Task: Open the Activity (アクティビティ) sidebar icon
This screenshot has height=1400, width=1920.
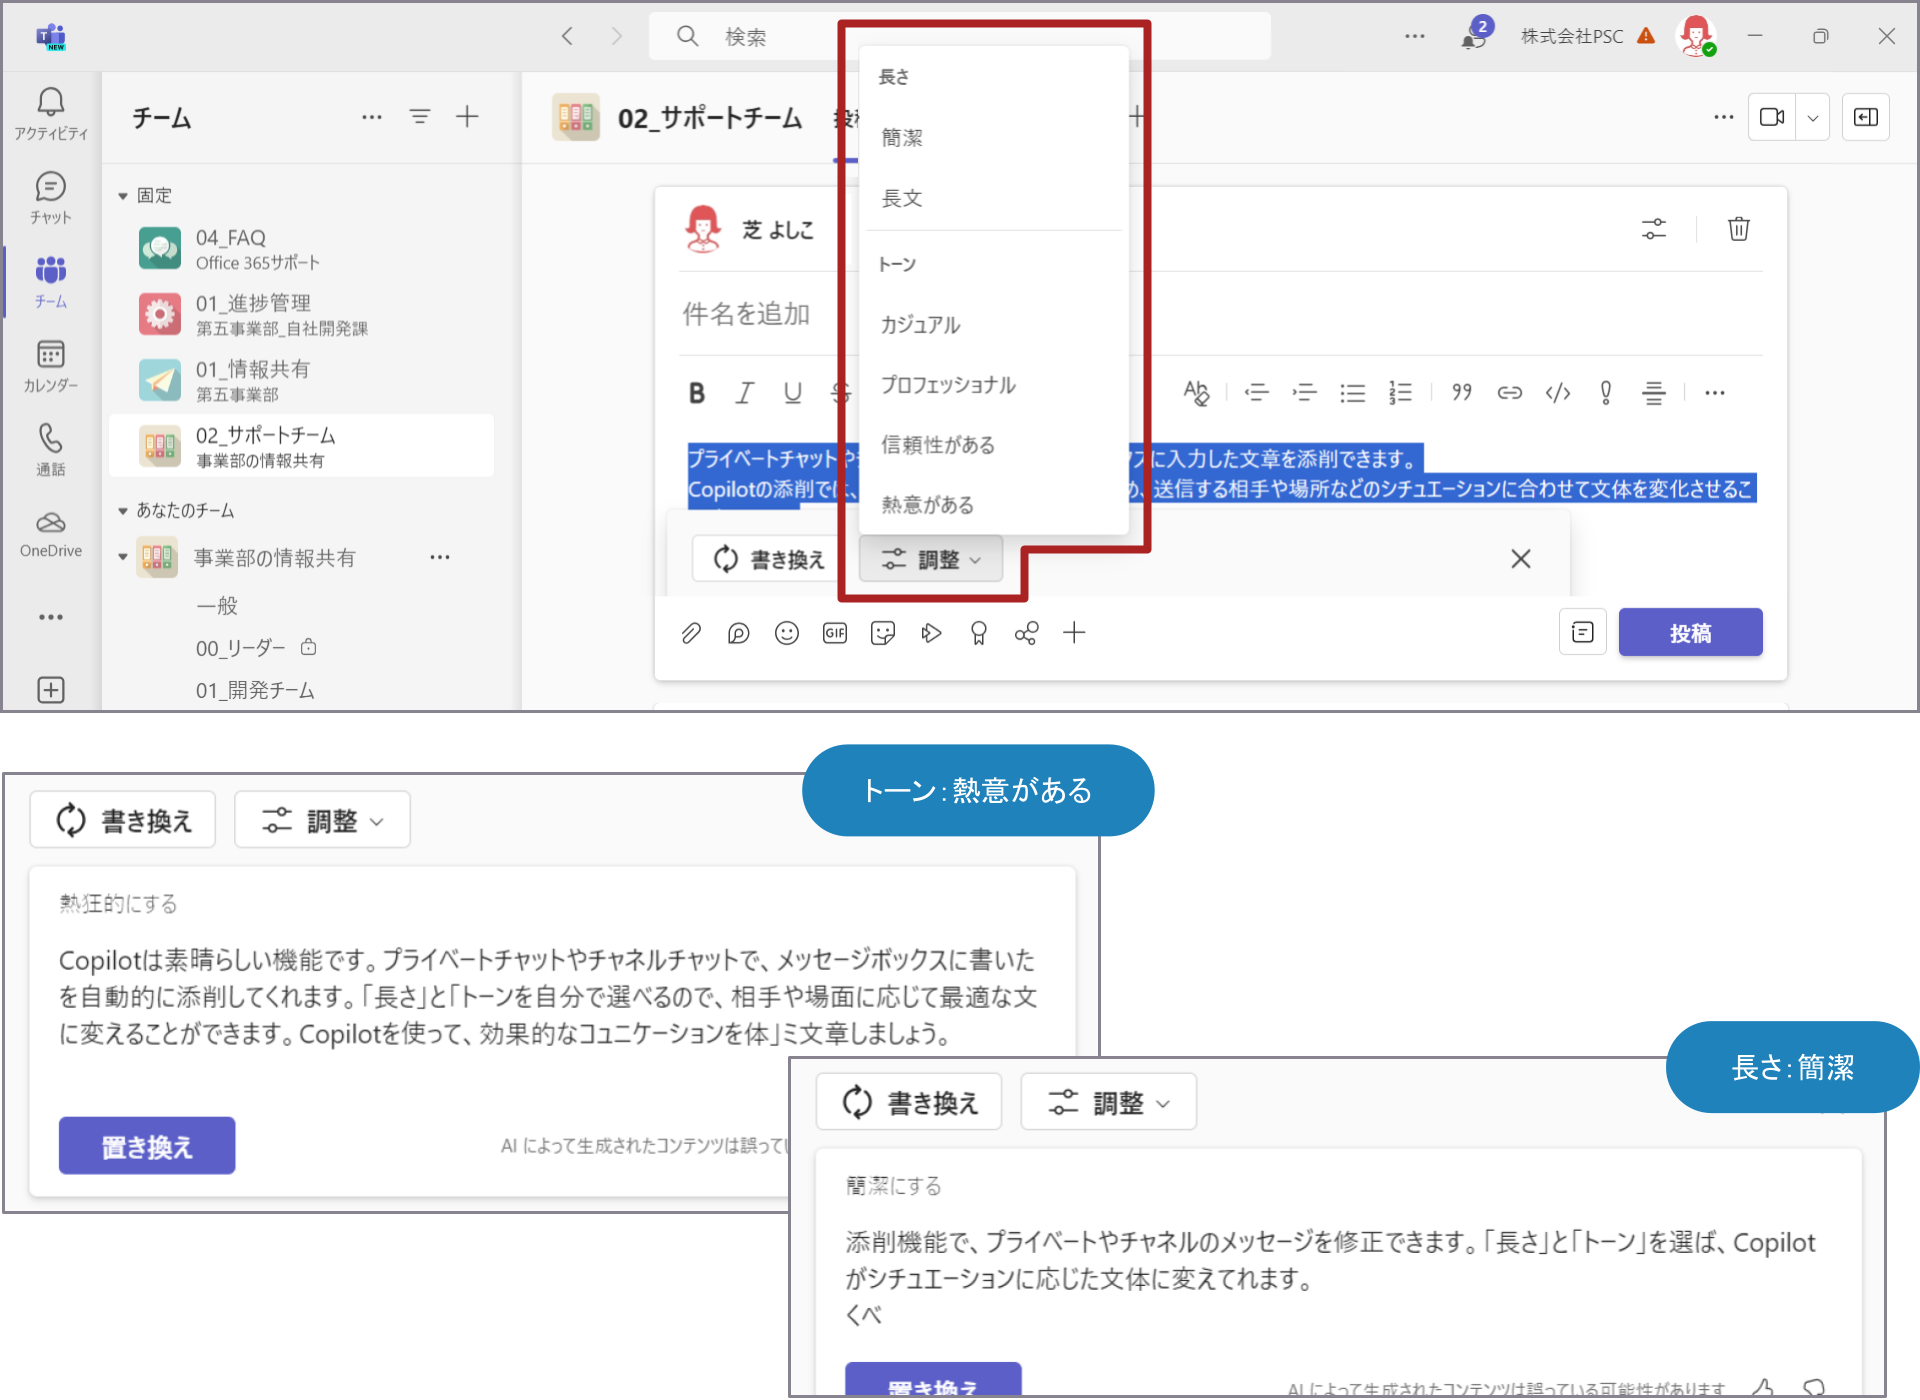Action: (x=51, y=113)
